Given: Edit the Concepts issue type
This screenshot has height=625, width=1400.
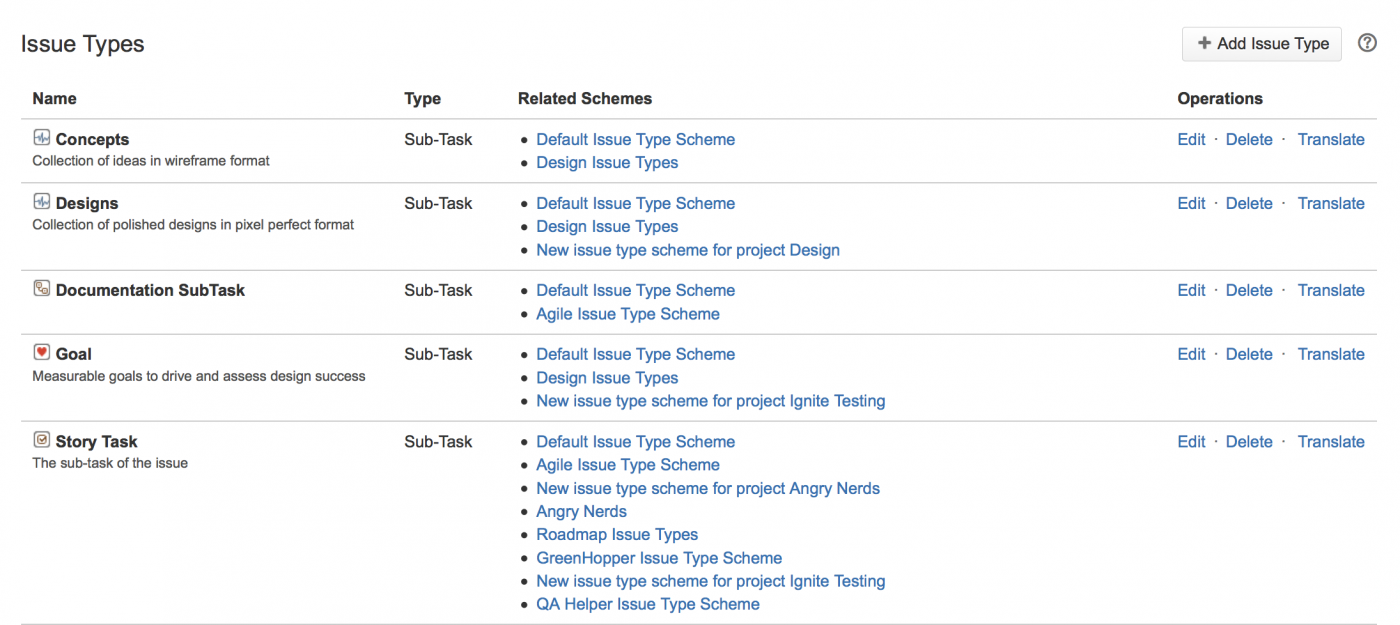Looking at the screenshot, I should [x=1191, y=140].
